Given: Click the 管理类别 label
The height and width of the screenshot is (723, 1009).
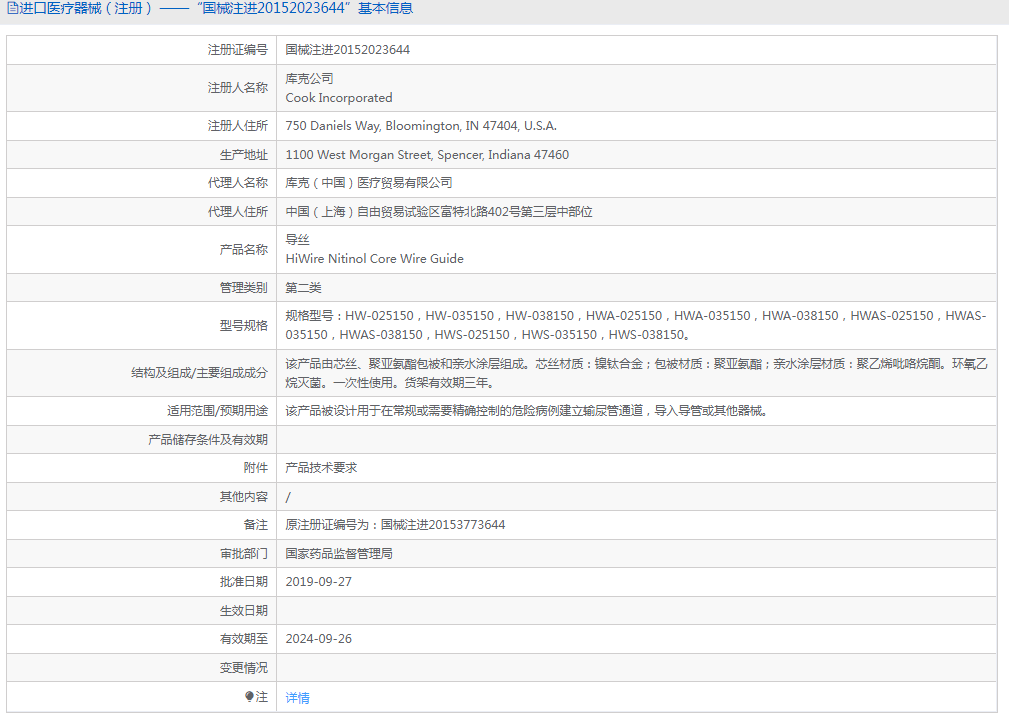Looking at the screenshot, I should 243,288.
